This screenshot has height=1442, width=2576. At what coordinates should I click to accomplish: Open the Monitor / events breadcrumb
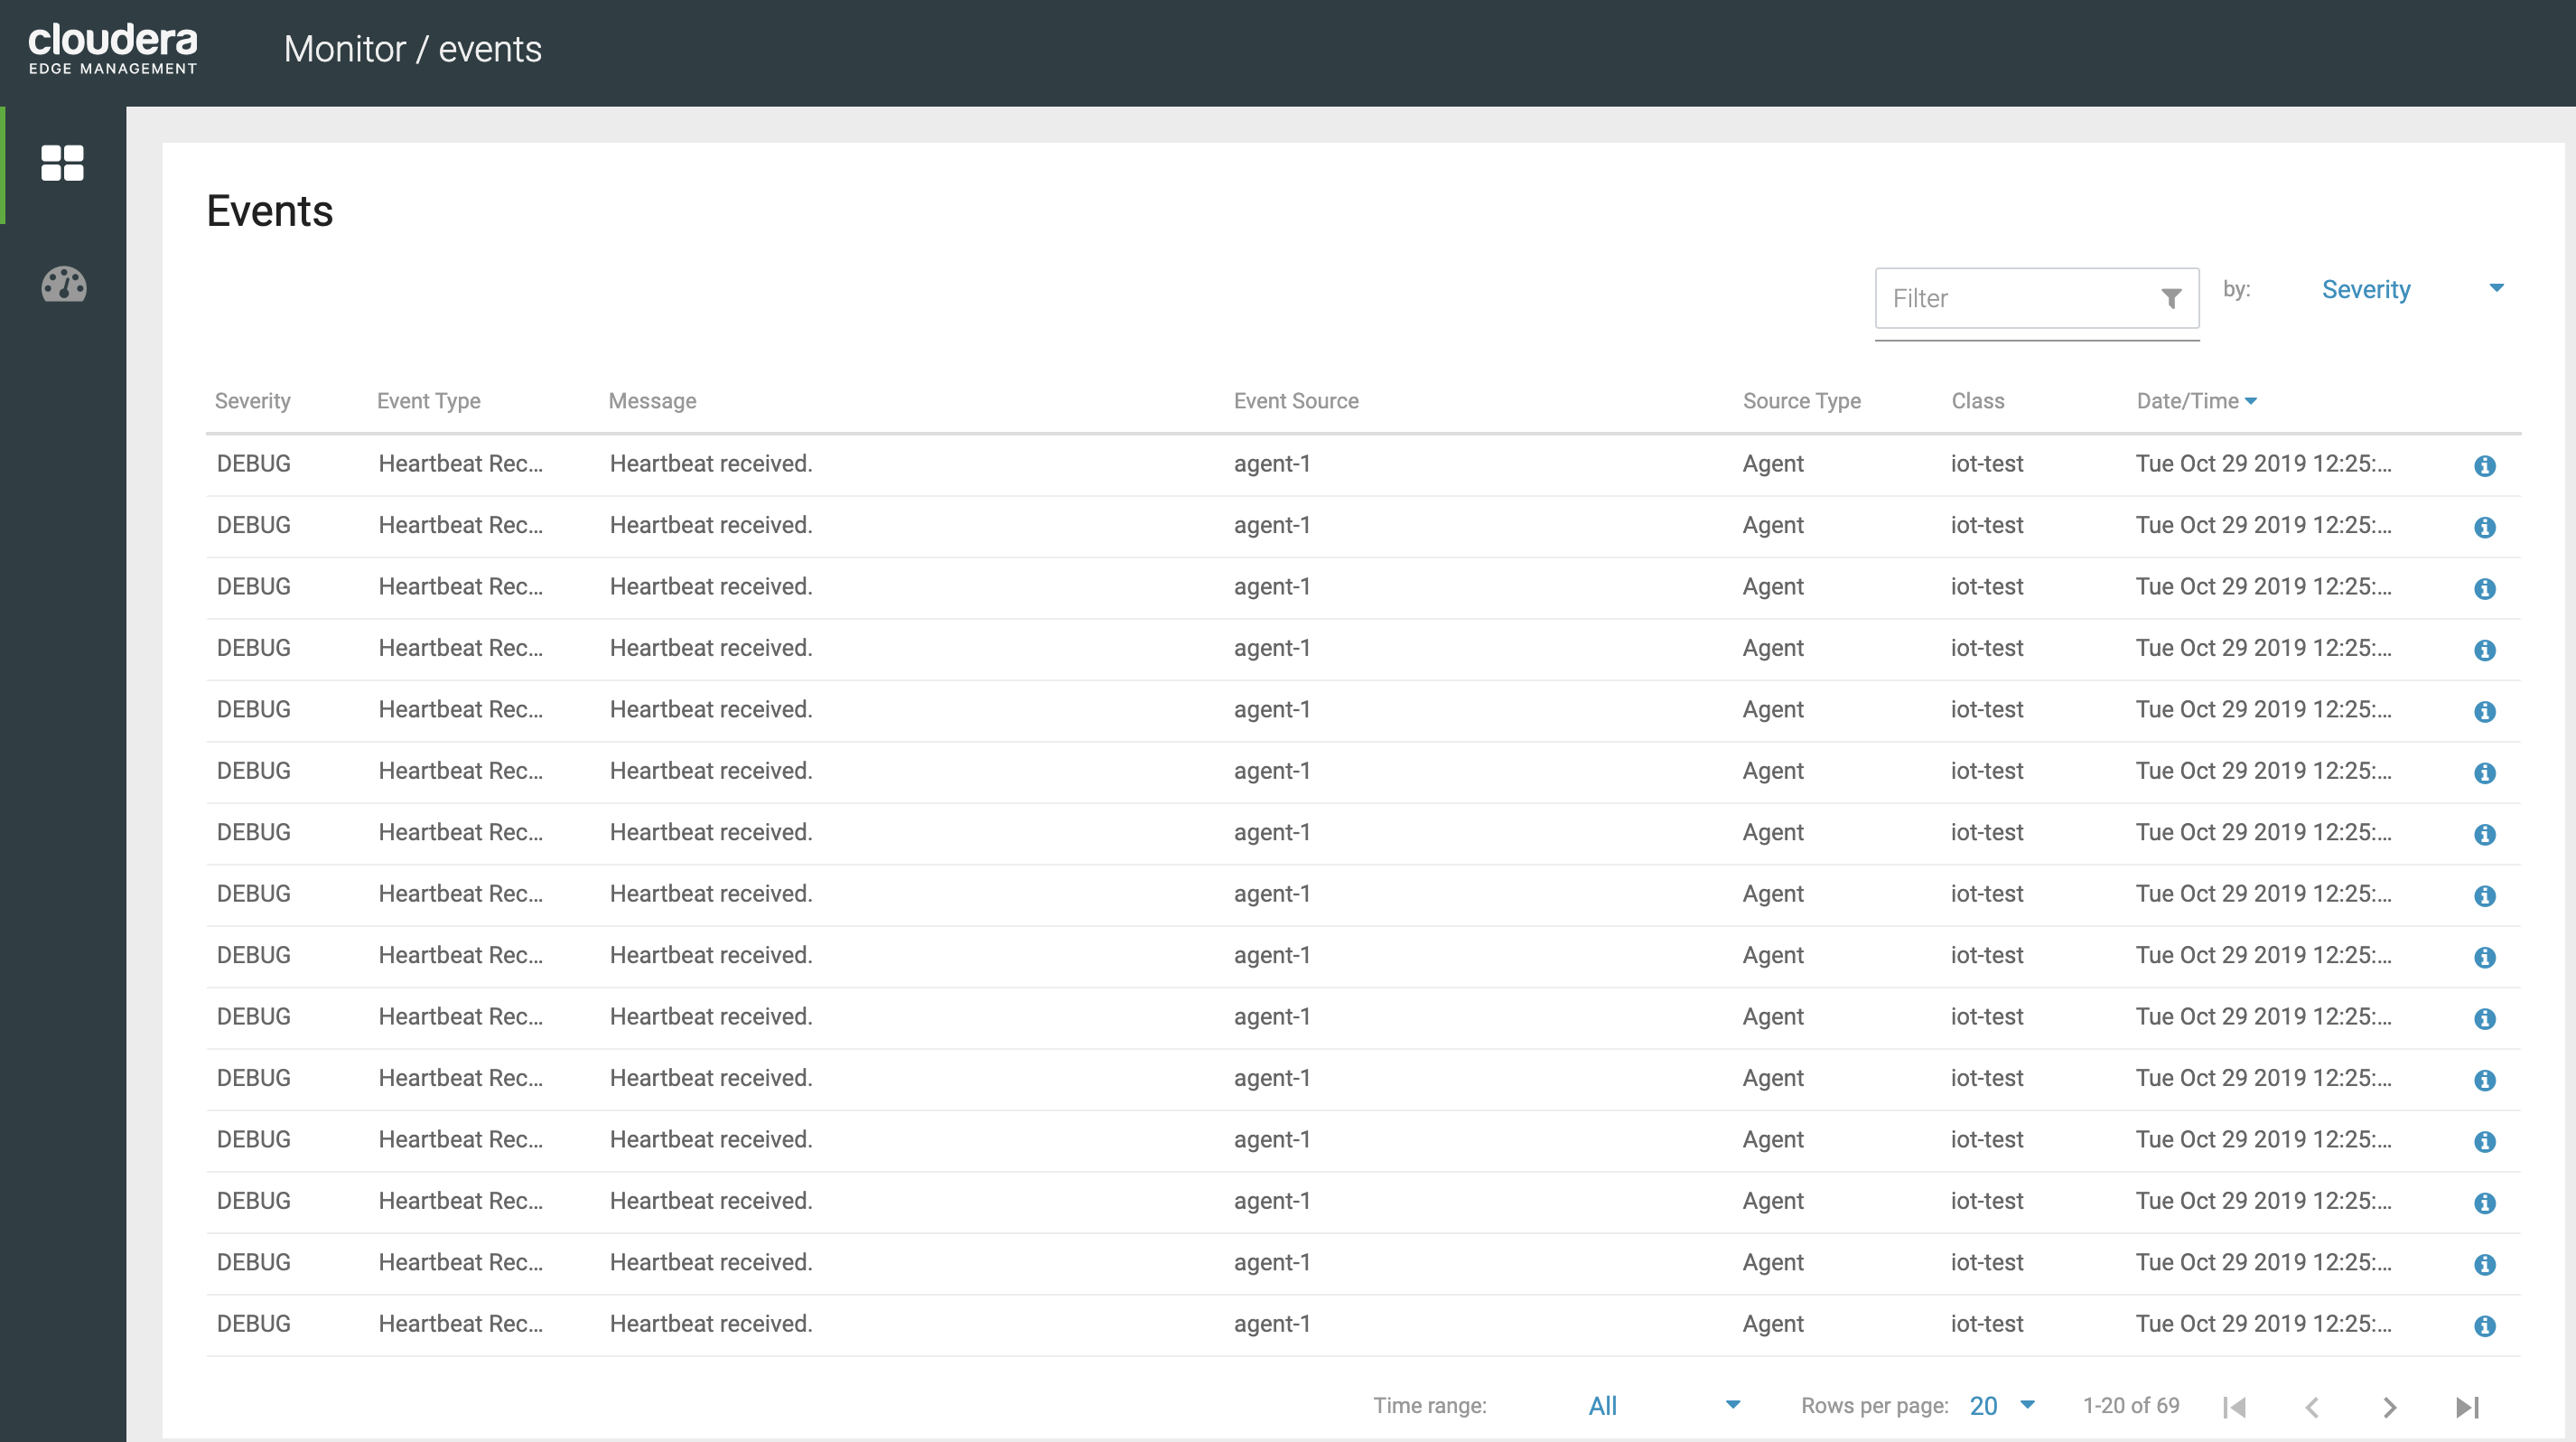pos(413,48)
